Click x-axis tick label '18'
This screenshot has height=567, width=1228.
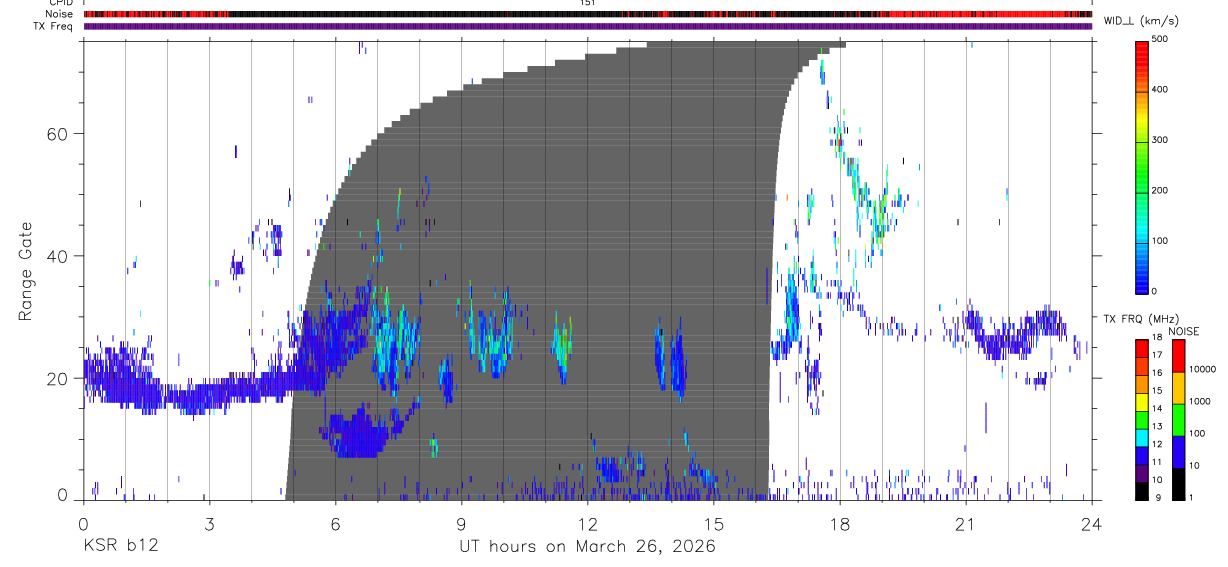839,523
